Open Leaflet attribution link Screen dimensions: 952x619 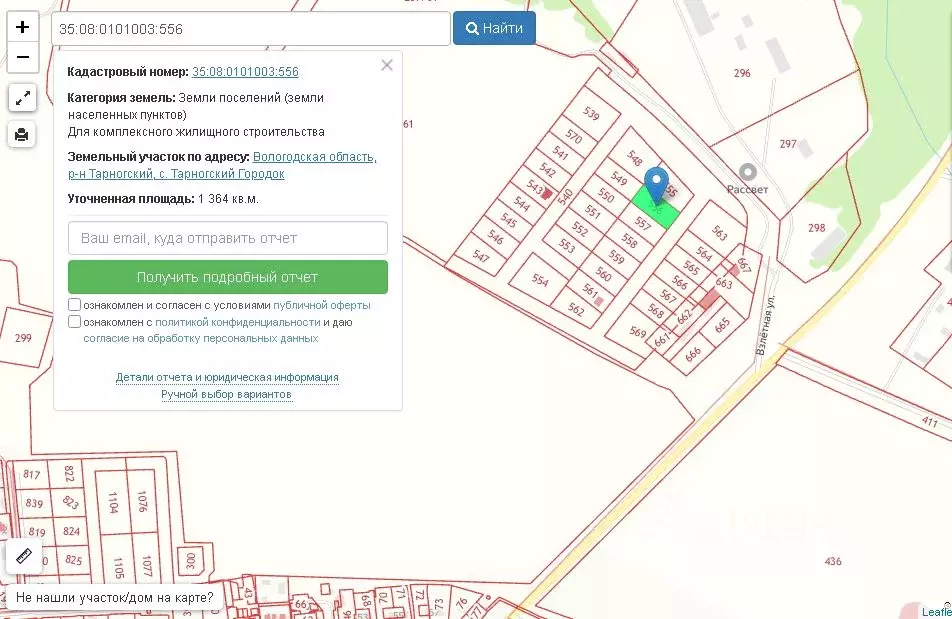click(937, 612)
